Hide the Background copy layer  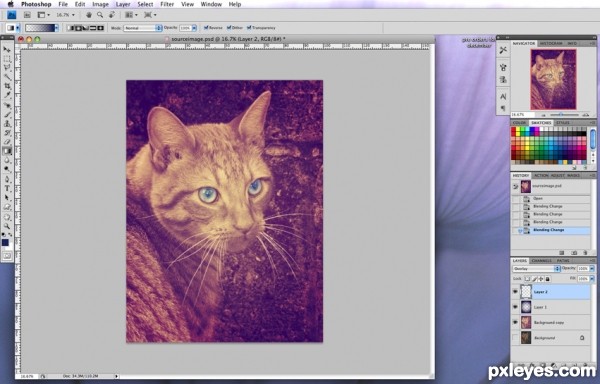(x=515, y=322)
